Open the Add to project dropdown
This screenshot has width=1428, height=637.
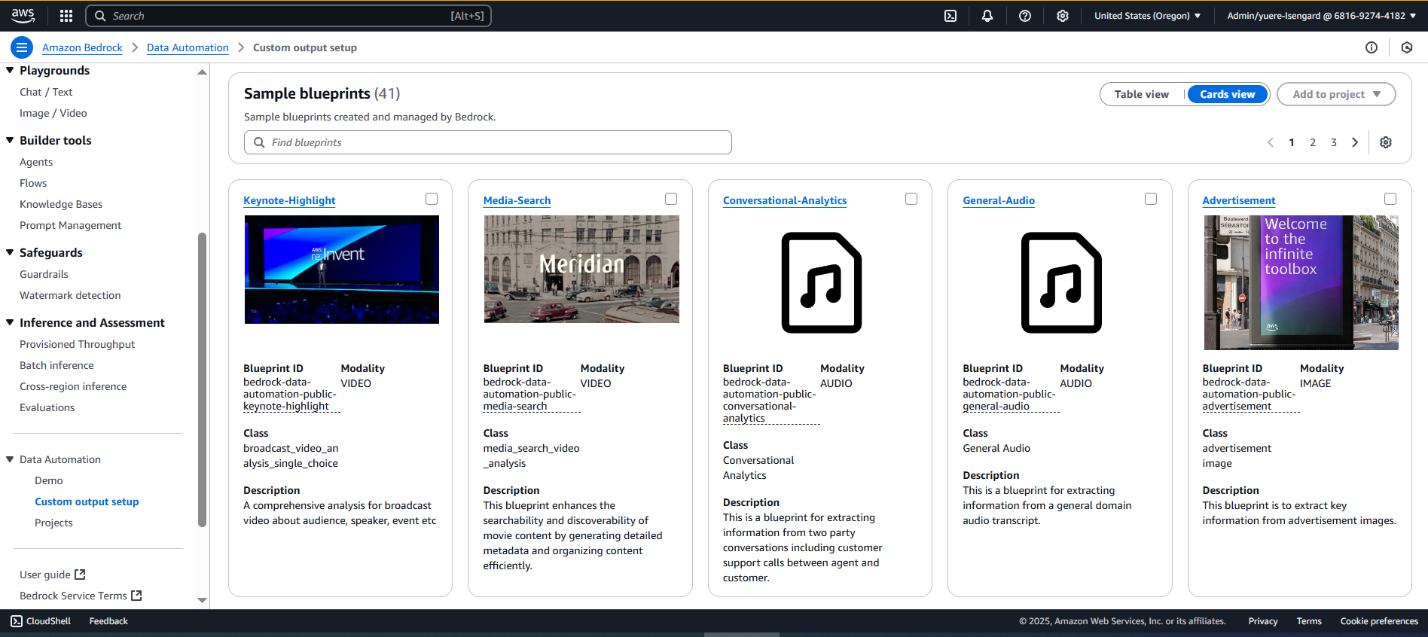click(x=1336, y=94)
